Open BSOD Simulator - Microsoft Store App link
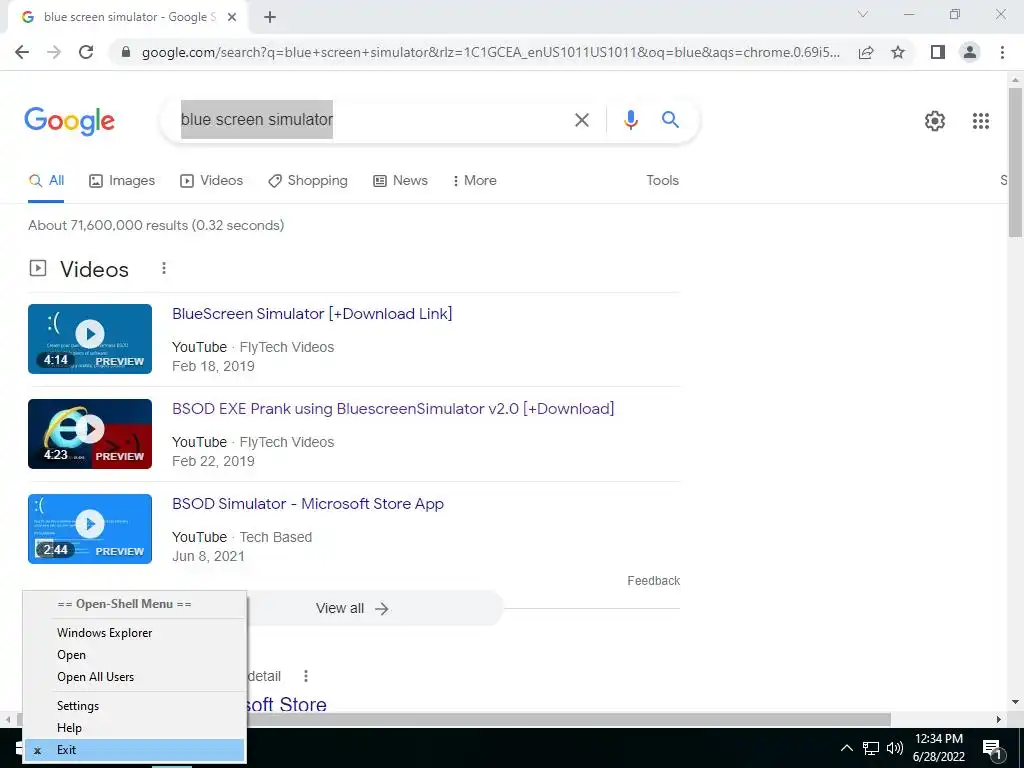1024x768 pixels. tap(308, 504)
